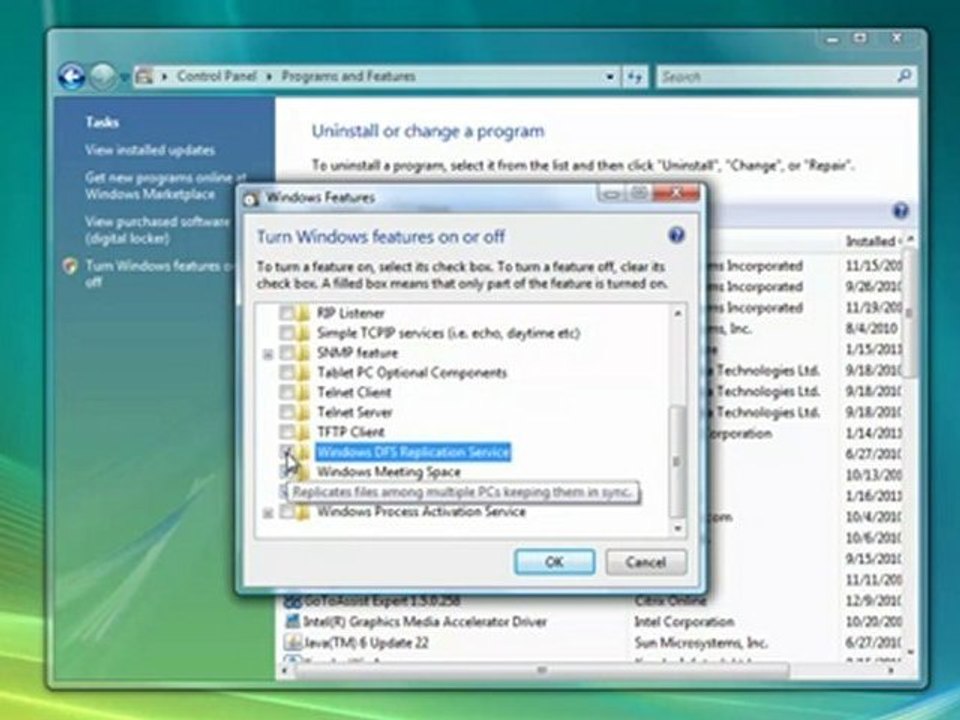
Task: Click the arrow between Control Panel and Programs
Action: tap(269, 77)
